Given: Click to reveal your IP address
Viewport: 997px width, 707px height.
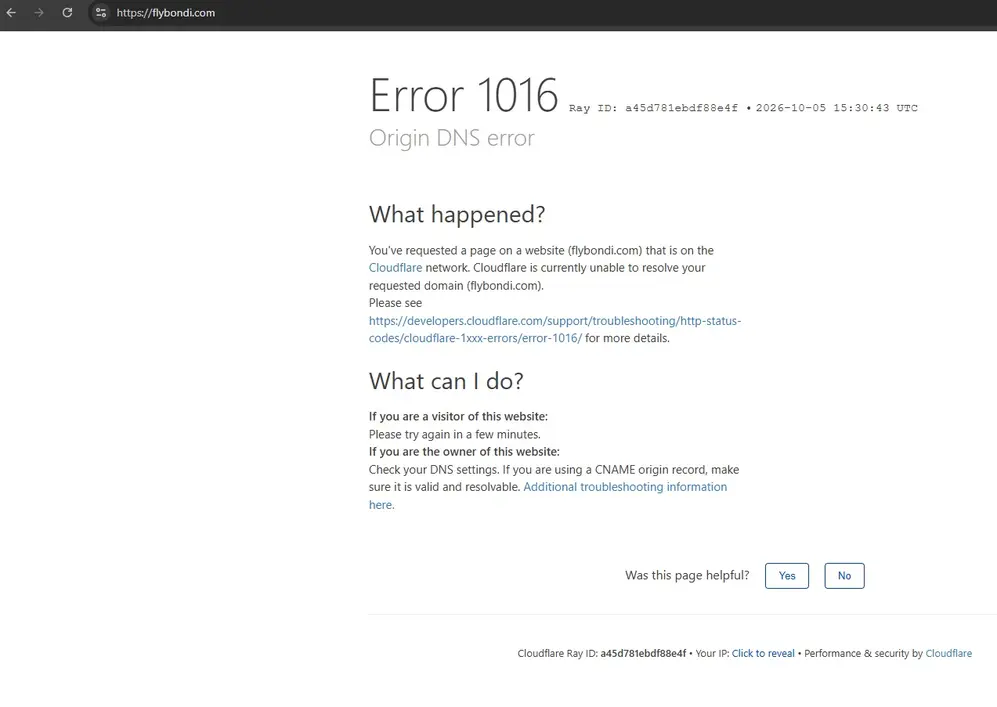Looking at the screenshot, I should pos(763,654).
